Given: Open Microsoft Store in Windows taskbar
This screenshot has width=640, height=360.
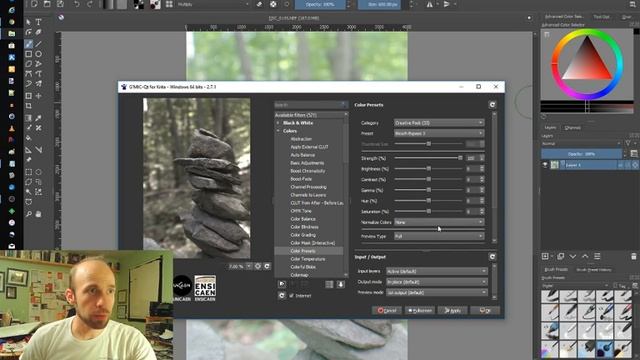Looking at the screenshot, I should click(x=12, y=46).
